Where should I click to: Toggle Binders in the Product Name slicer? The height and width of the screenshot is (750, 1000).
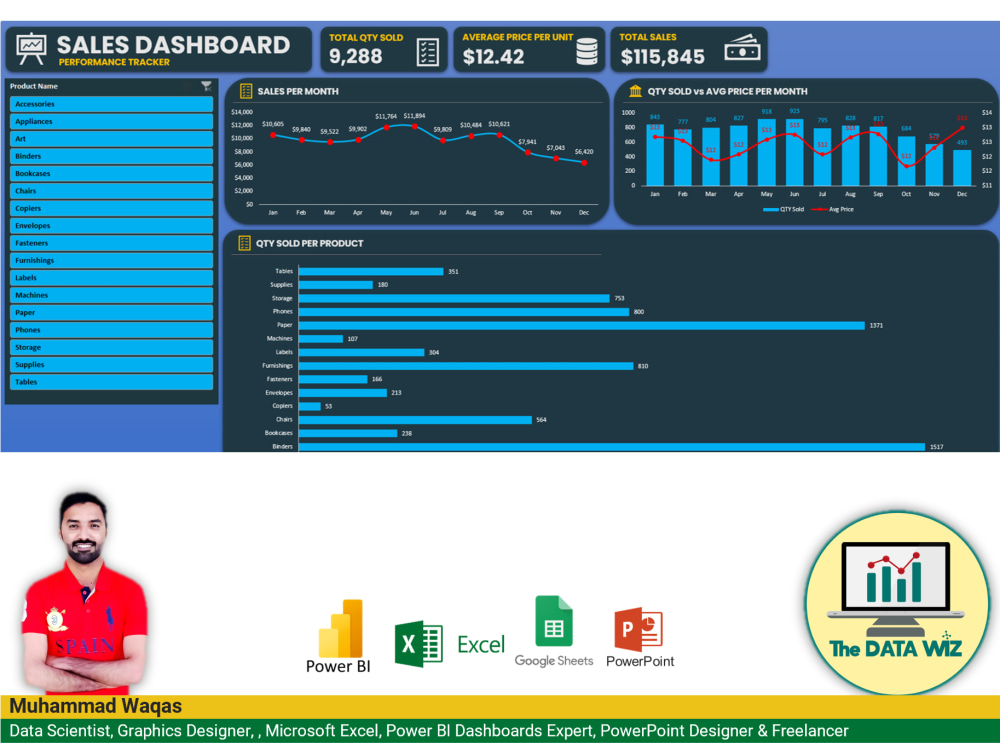click(110, 156)
